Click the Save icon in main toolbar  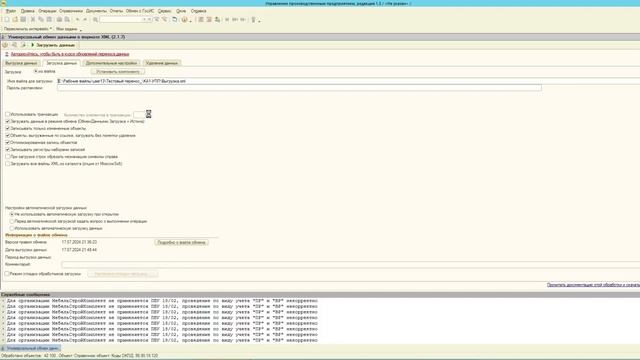[x=23, y=19]
